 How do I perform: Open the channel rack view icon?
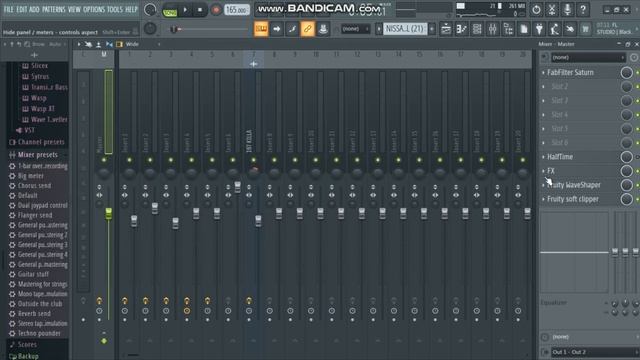pos(477,29)
